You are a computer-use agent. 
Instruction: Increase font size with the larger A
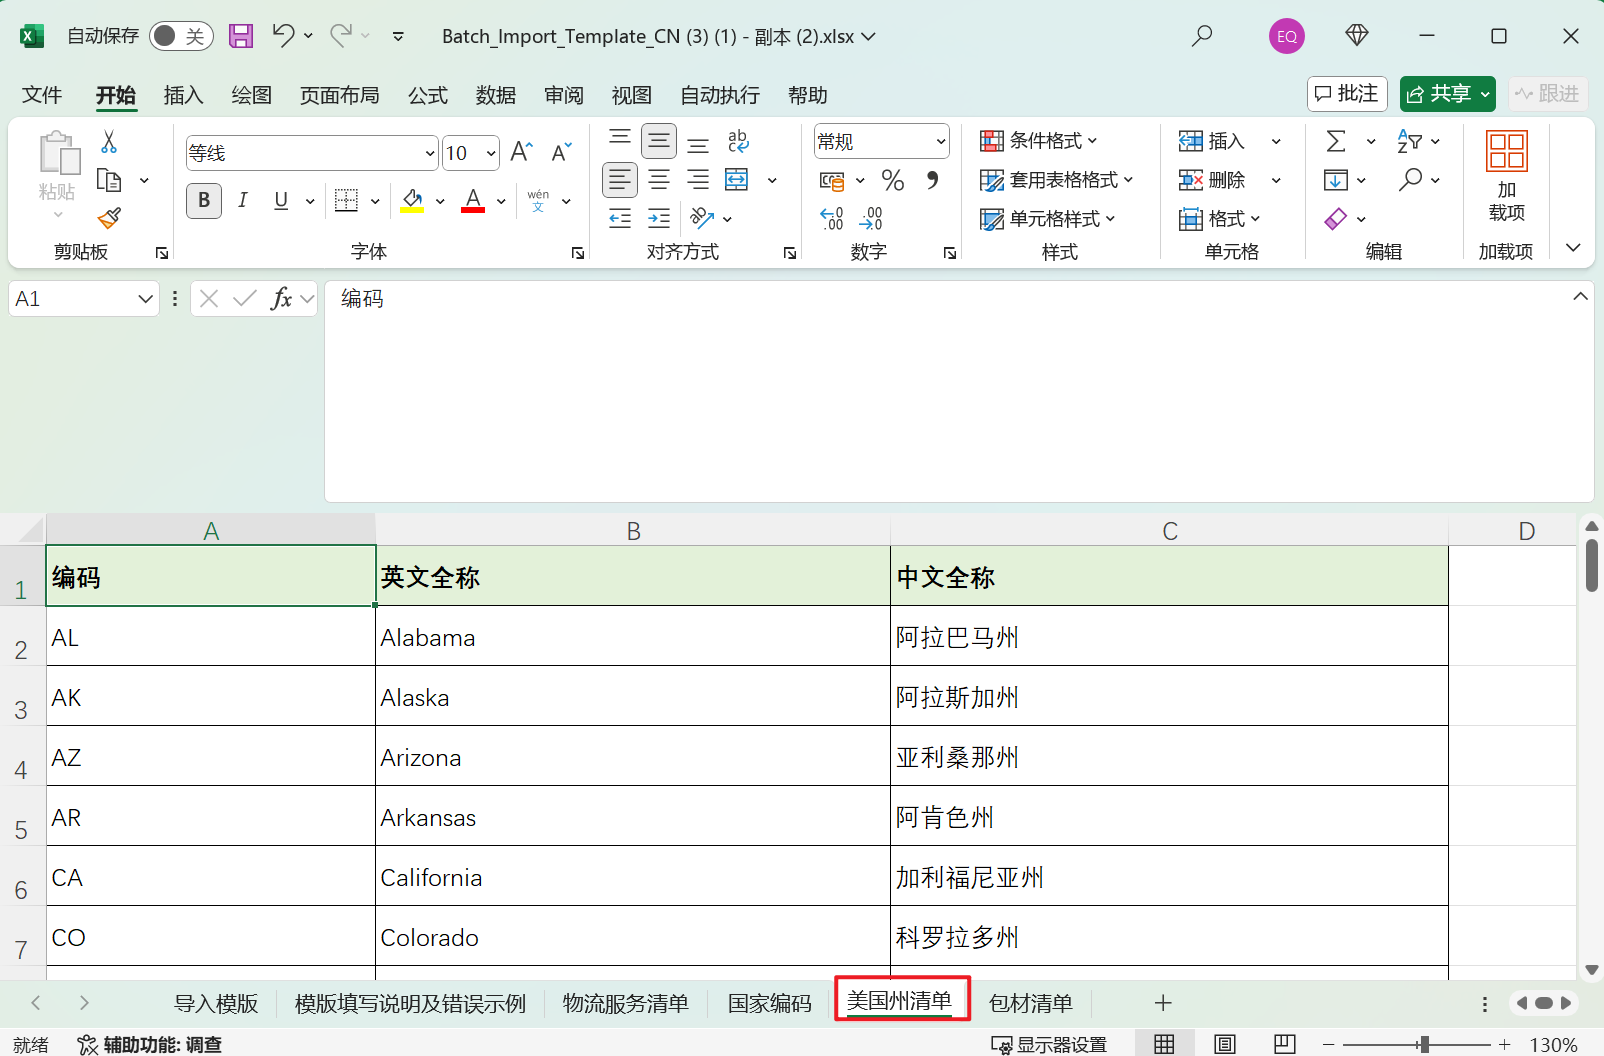tap(521, 152)
